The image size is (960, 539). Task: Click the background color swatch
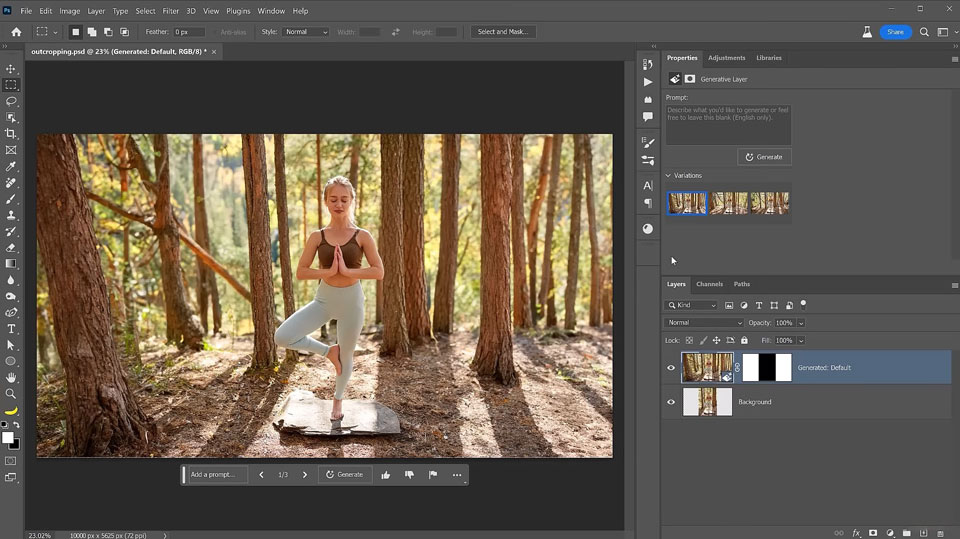pos(16,445)
